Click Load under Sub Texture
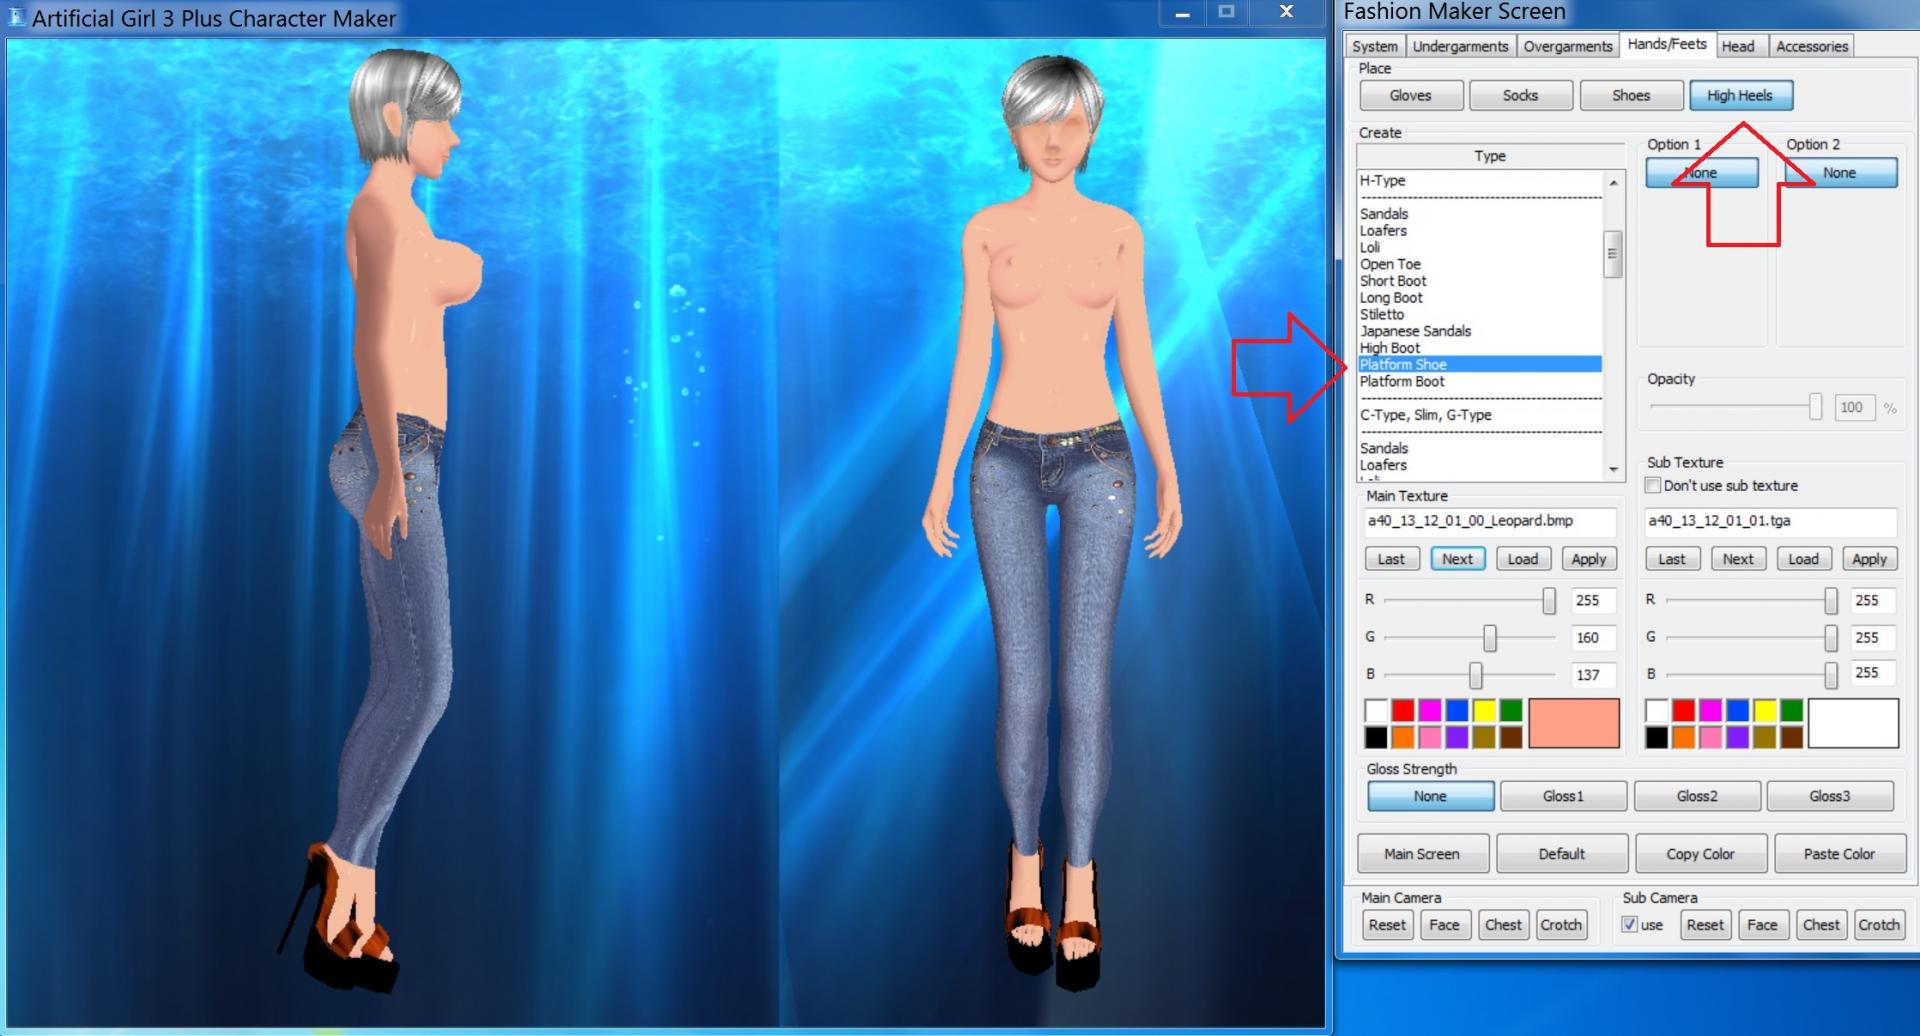Screen dimensions: 1920x1036 pos(1804,559)
